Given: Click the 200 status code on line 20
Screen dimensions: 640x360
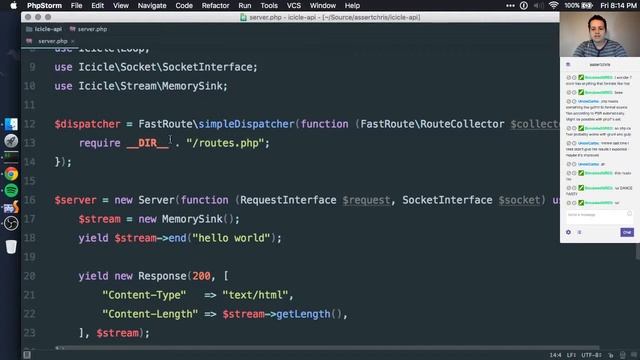Looking at the screenshot, I should (x=201, y=276).
